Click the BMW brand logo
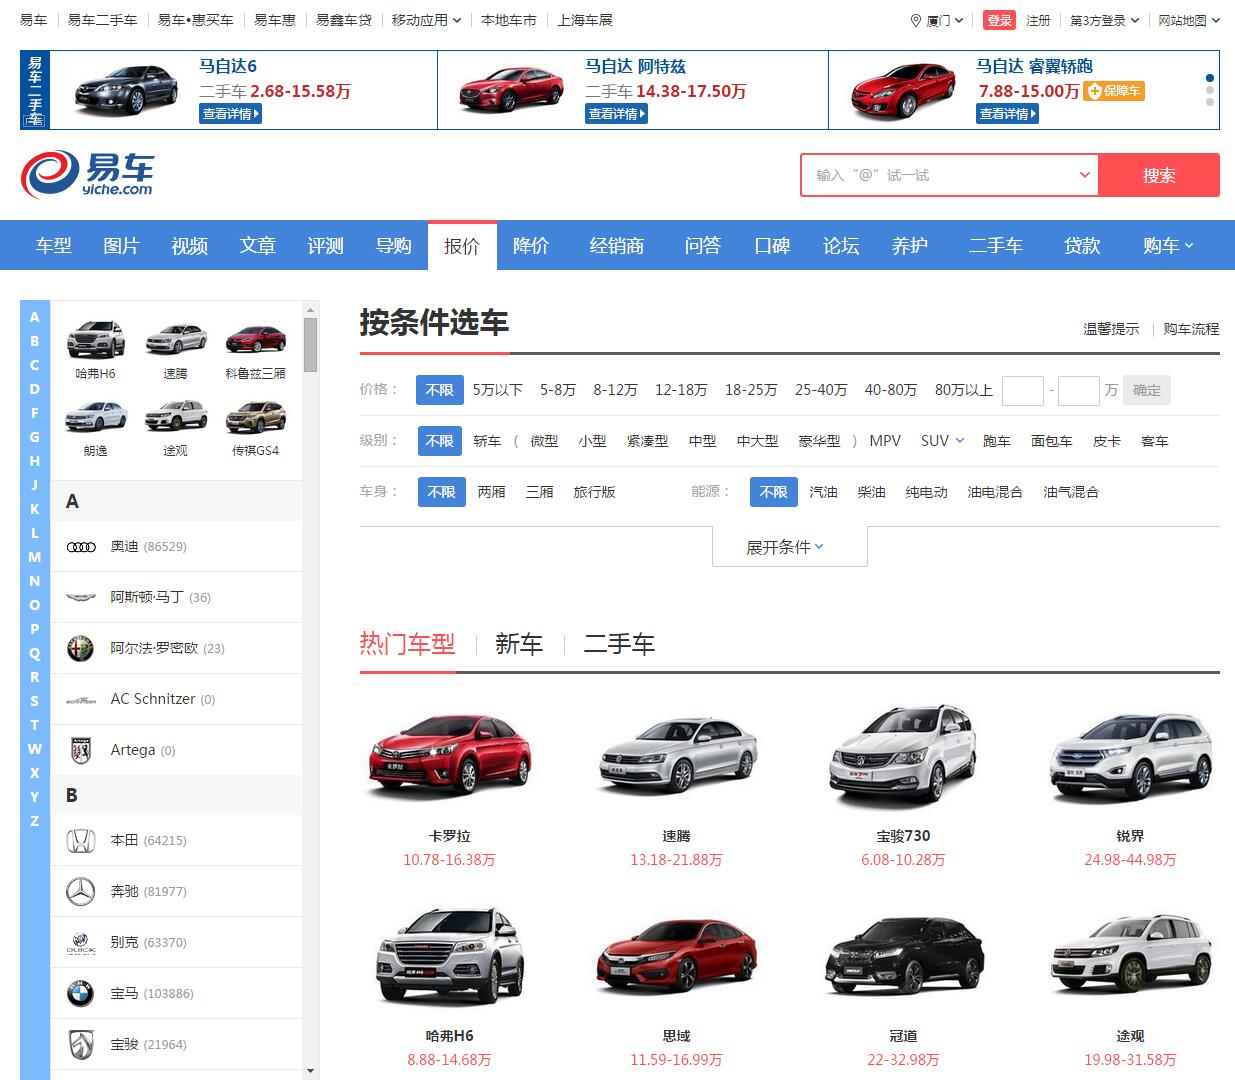1235x1080 pixels. coord(80,993)
